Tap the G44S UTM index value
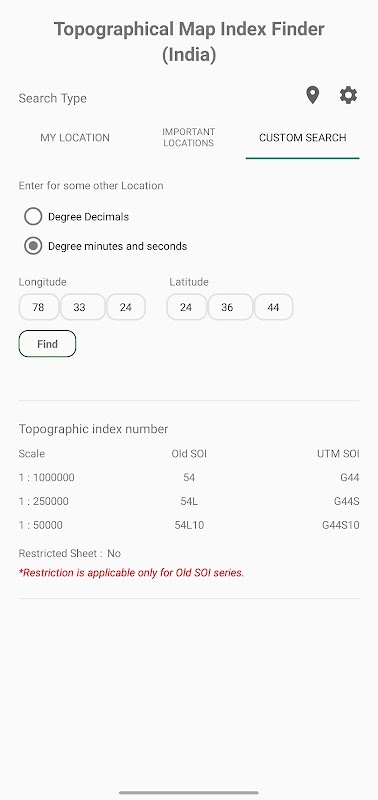The width and height of the screenshot is (378, 800). click(x=346, y=501)
